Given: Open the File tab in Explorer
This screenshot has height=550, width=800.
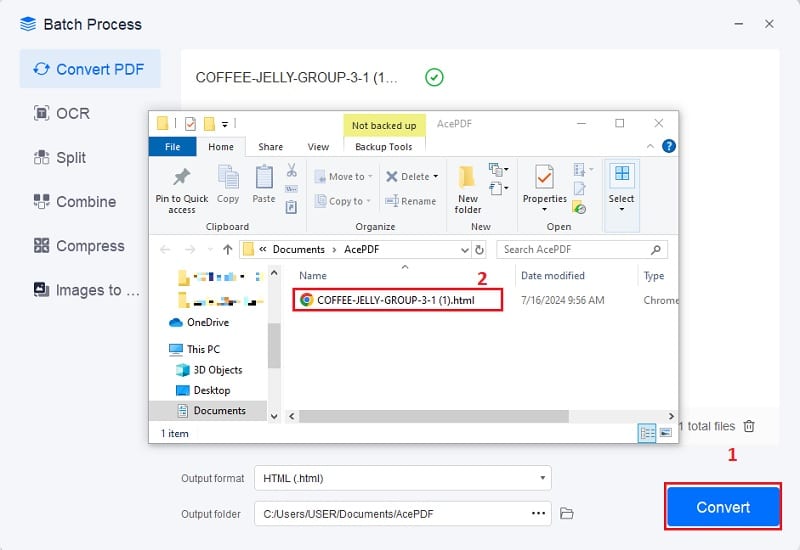Looking at the screenshot, I should click(x=172, y=147).
